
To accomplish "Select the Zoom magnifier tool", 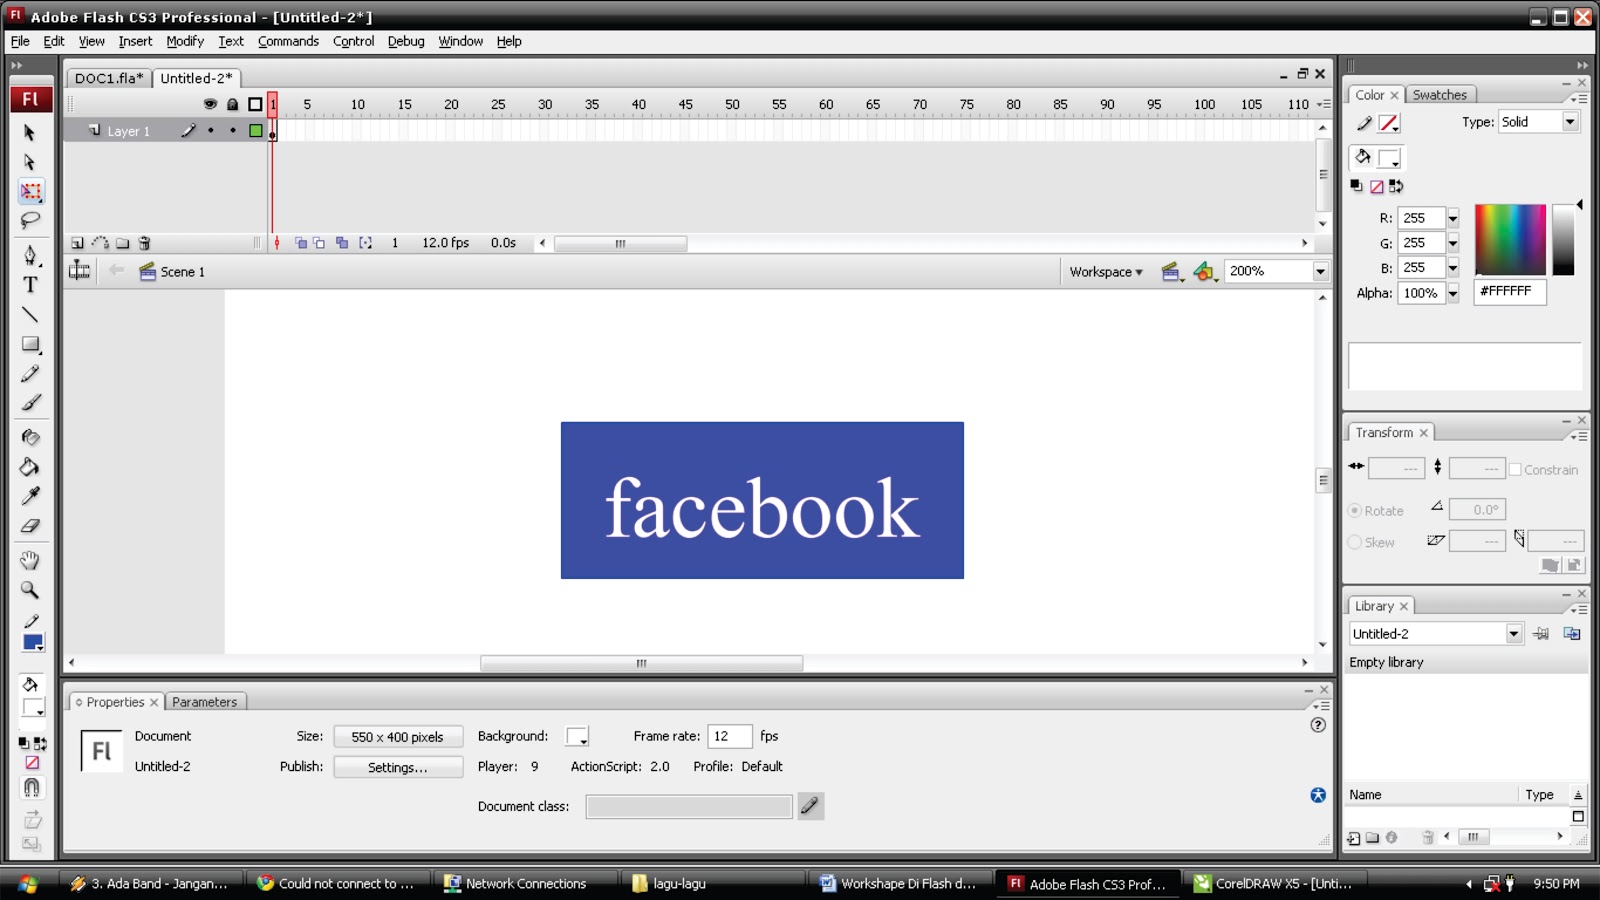I will click(30, 590).
